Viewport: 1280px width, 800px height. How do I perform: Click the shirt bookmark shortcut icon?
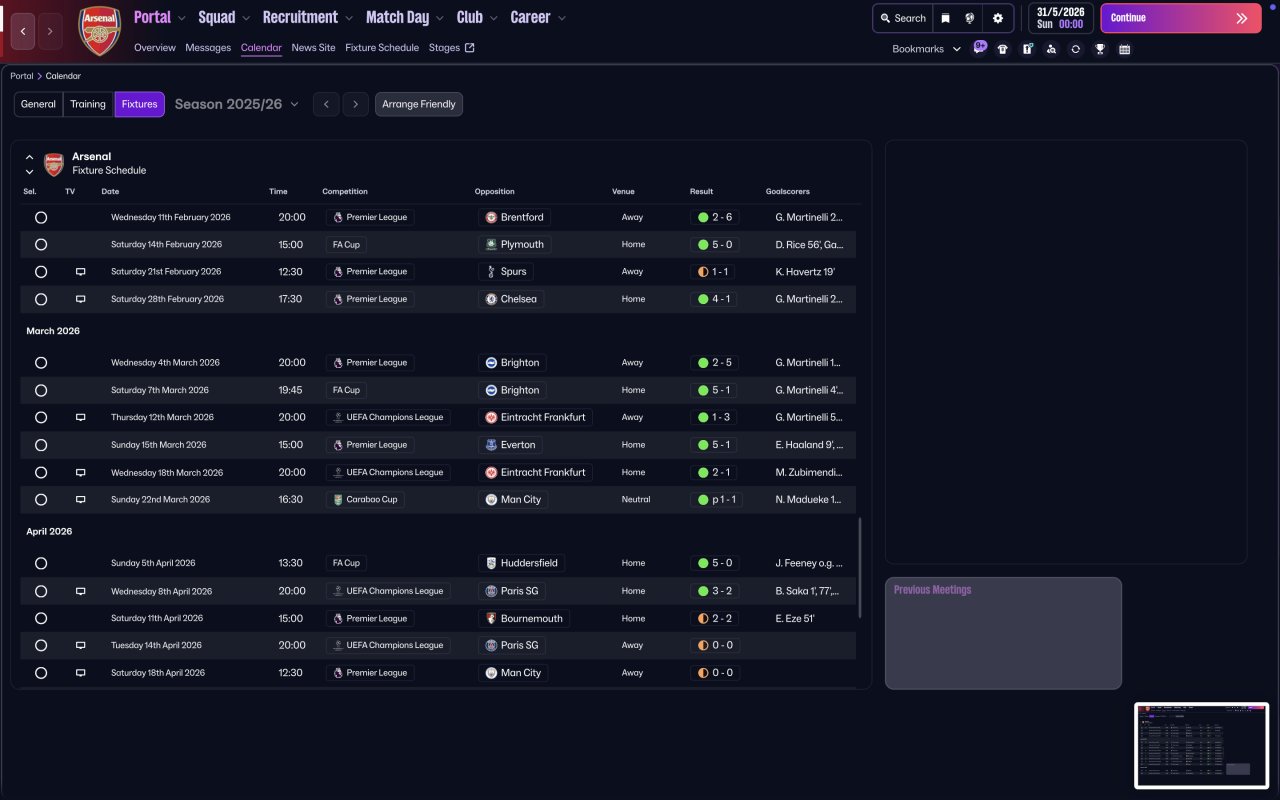click(x=1003, y=49)
